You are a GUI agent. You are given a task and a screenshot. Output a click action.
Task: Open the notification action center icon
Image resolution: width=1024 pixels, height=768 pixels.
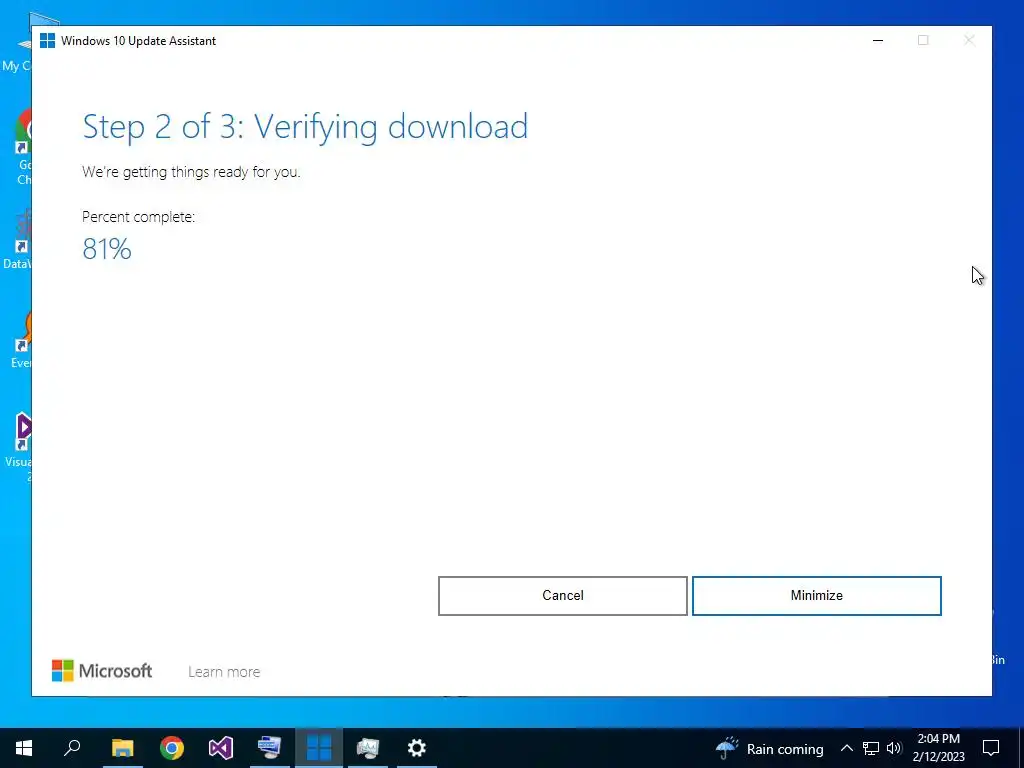pyautogui.click(x=991, y=748)
